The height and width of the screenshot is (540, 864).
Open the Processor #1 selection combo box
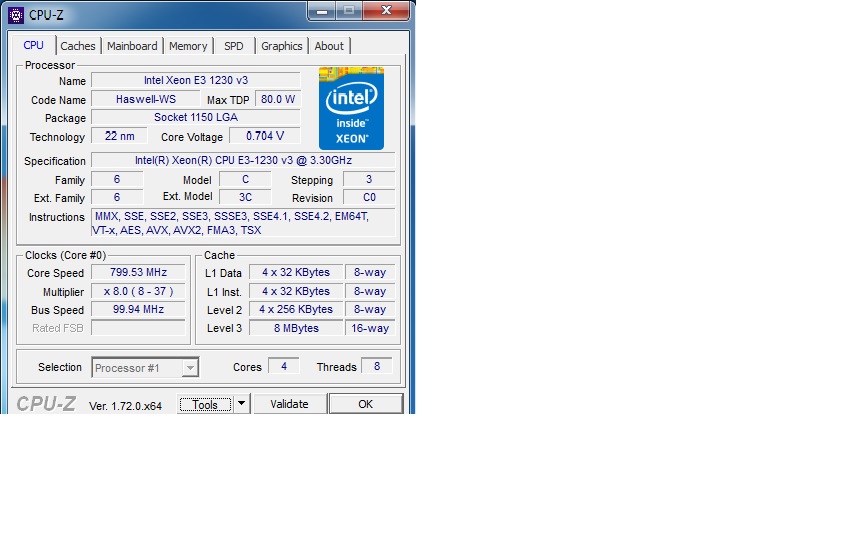[x=145, y=368]
